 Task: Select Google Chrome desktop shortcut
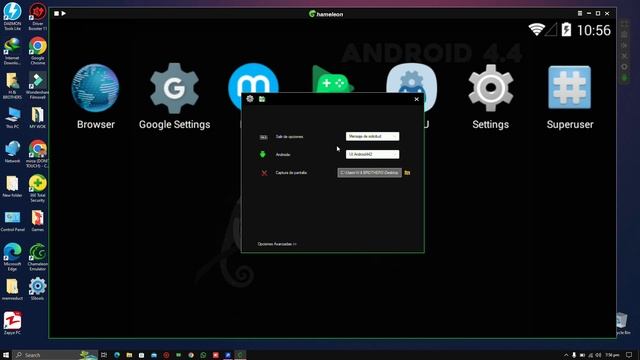pos(38,51)
